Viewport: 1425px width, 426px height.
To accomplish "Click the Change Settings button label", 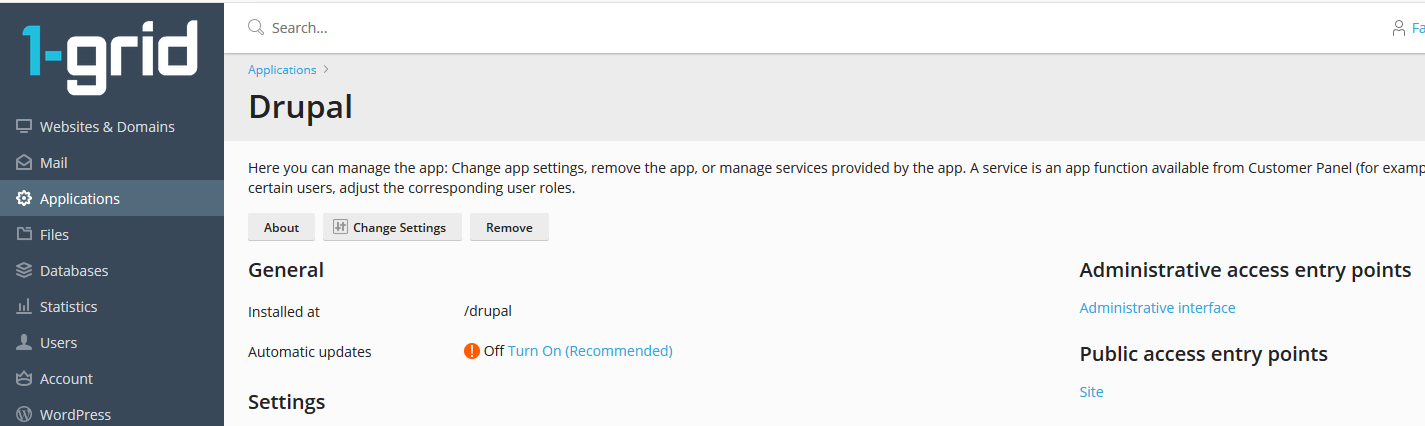I will pos(399,227).
